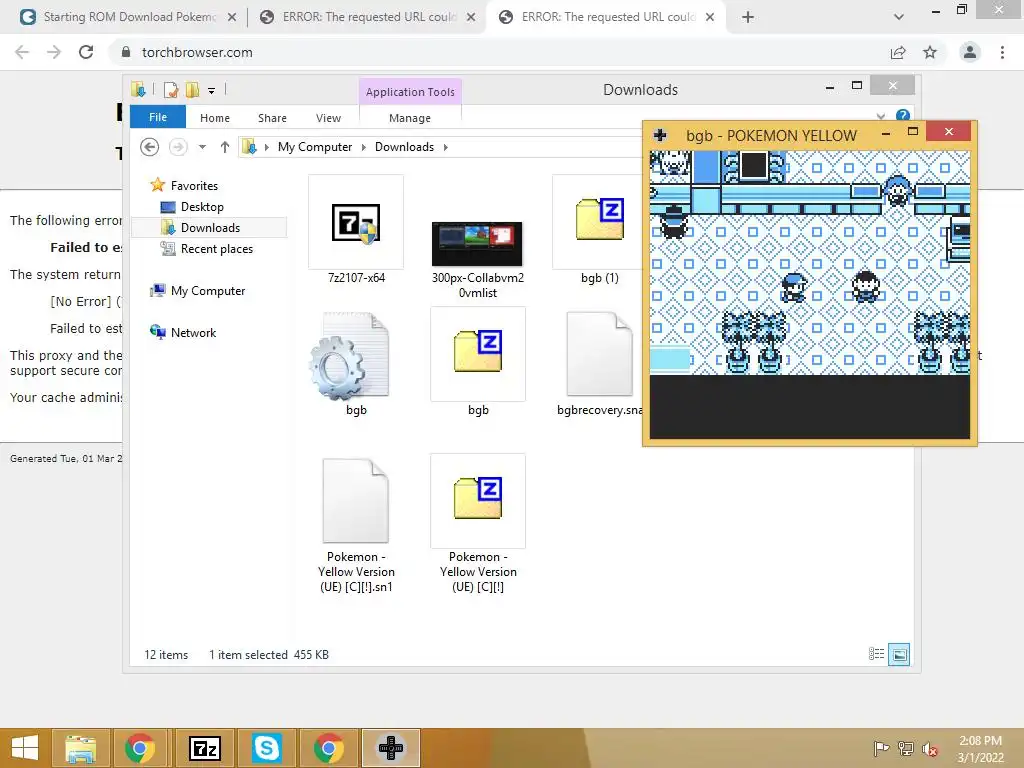Select the bgb (1) zip archive
1024x768 pixels.
pos(600,229)
